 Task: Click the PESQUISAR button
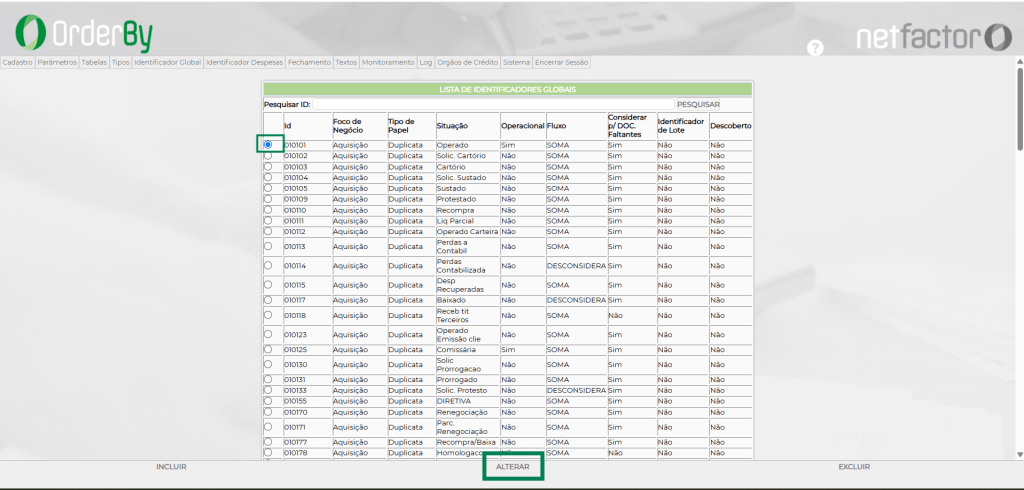tap(698, 105)
